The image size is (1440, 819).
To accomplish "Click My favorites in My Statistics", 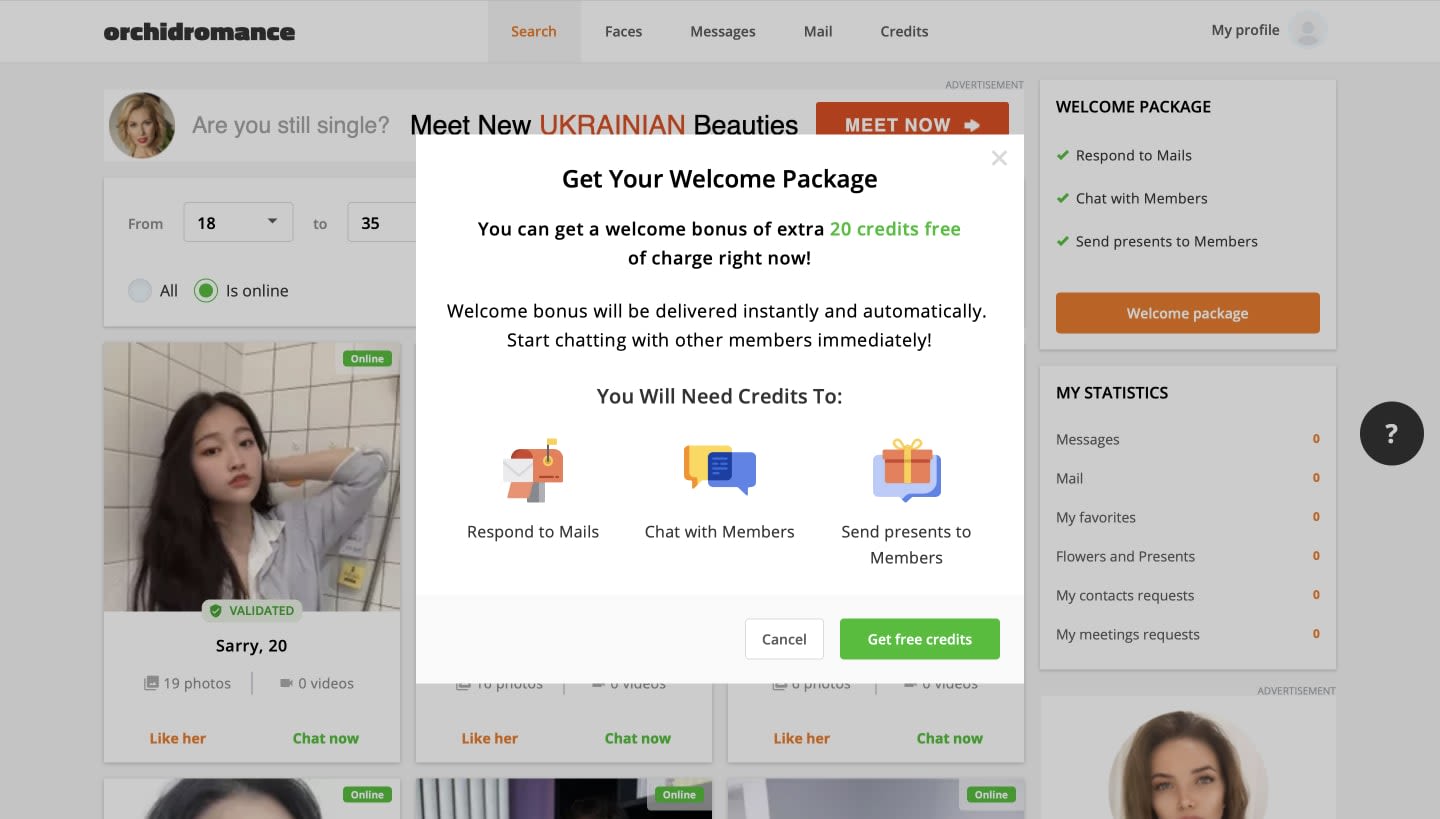I will (x=1096, y=517).
